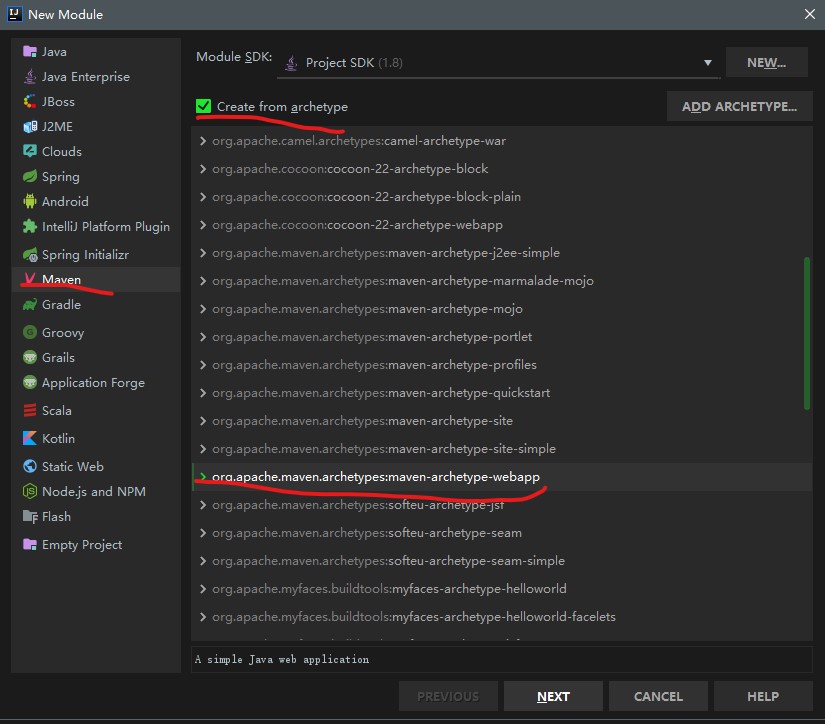Expand cocoon-22-archetype-block node
825x724 pixels.
(203, 169)
